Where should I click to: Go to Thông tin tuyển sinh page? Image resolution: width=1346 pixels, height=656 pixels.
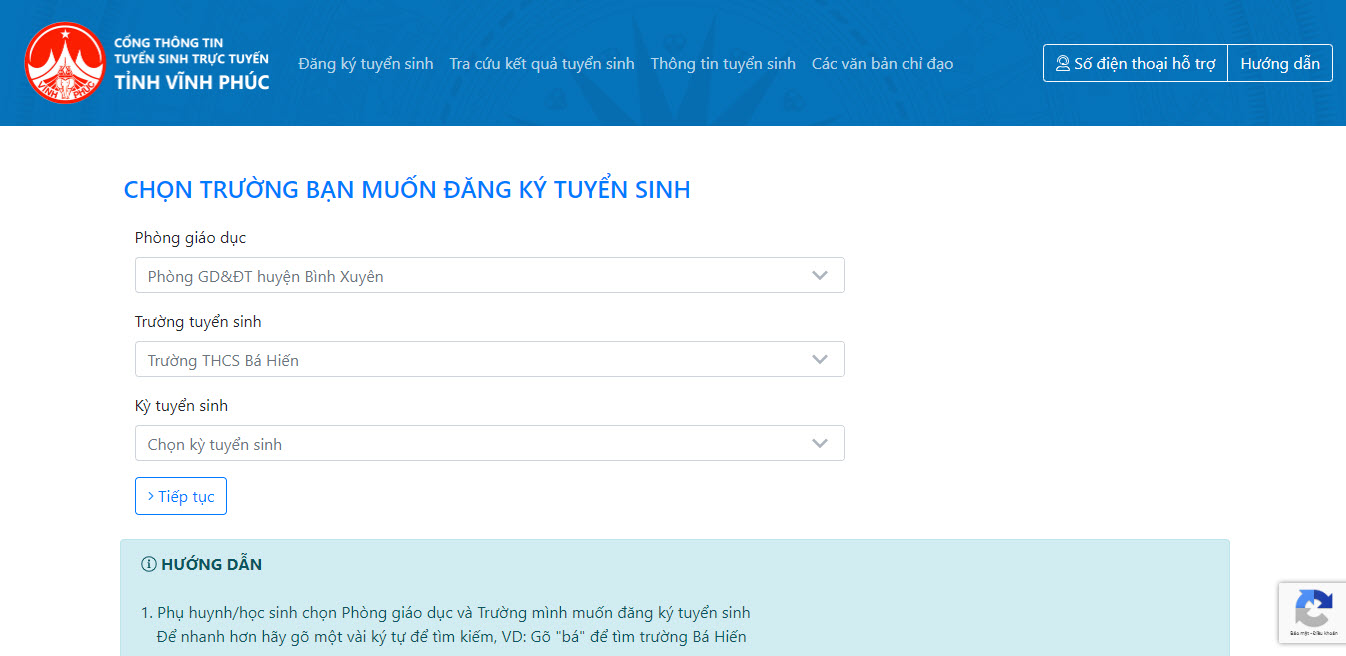pyautogui.click(x=723, y=63)
